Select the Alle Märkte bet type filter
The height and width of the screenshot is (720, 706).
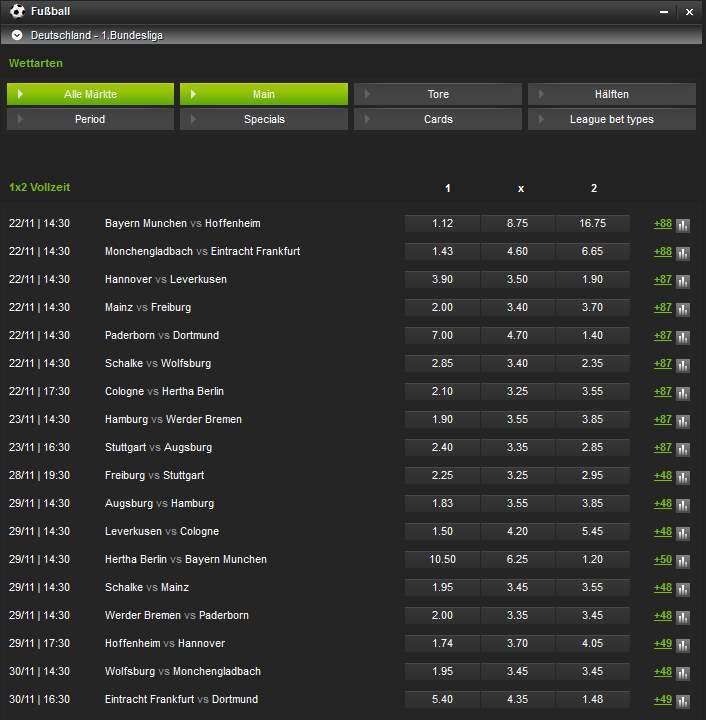click(x=90, y=94)
